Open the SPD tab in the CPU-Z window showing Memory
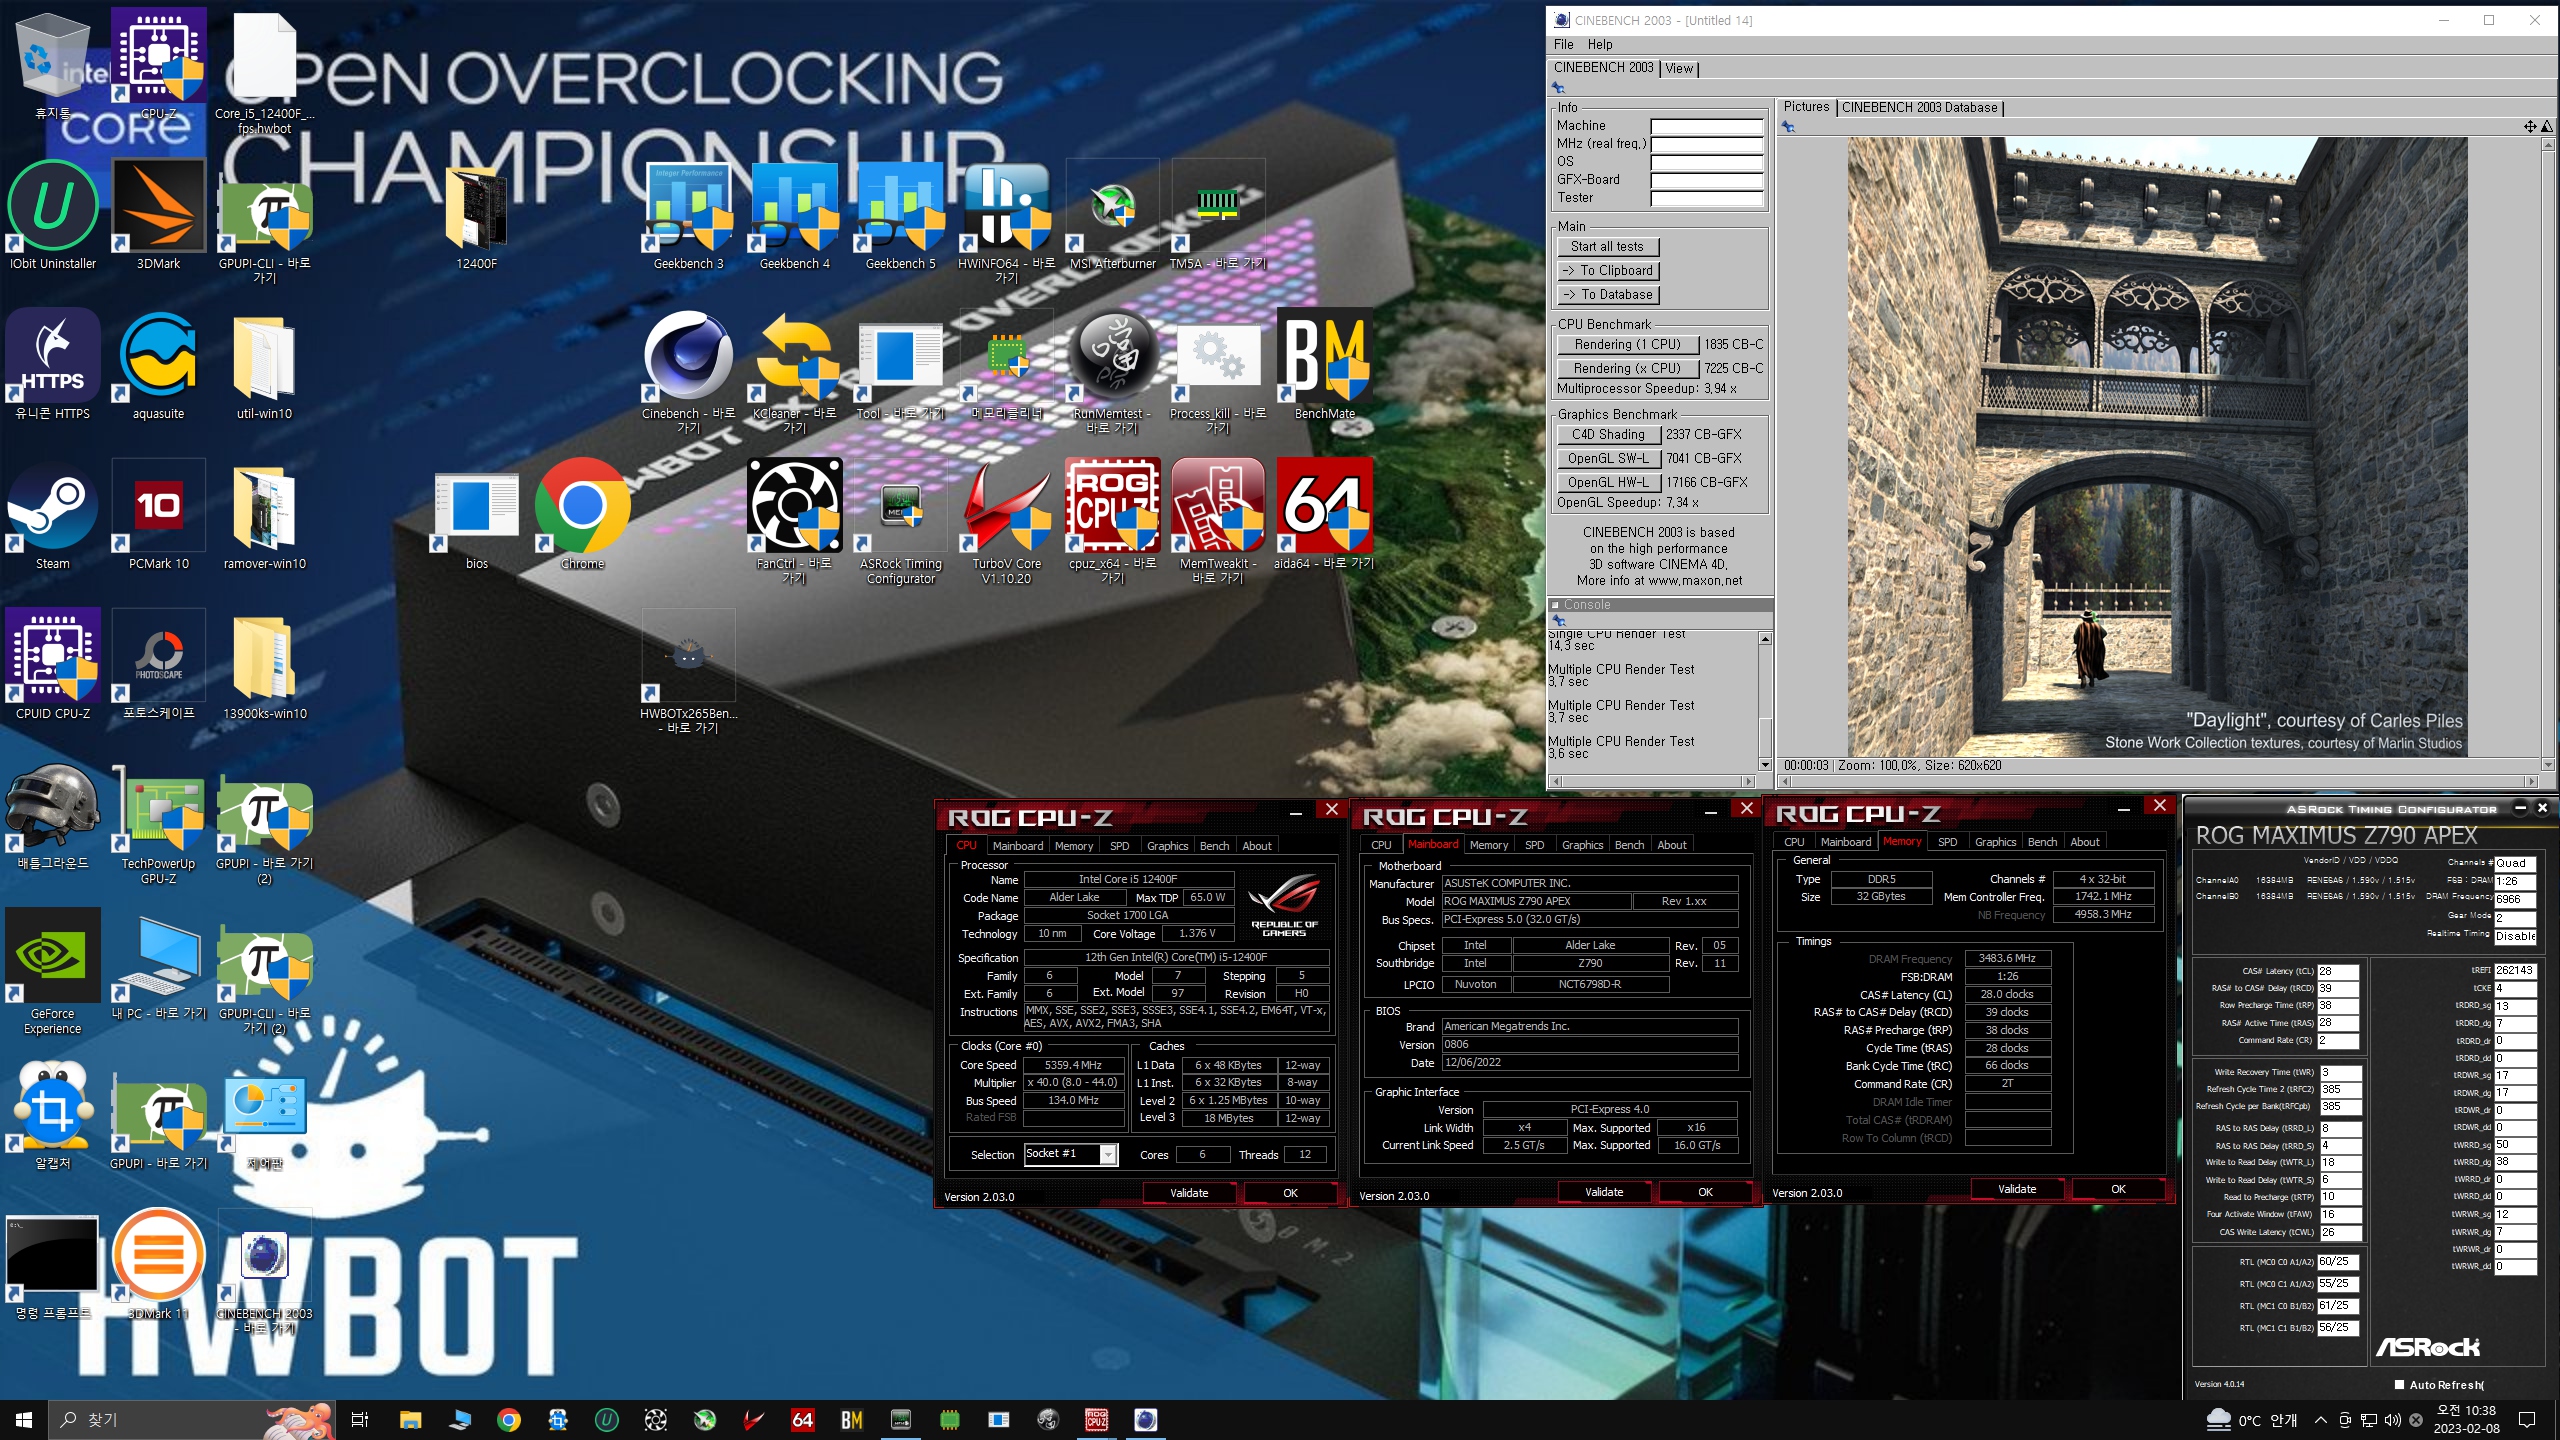Image resolution: width=2560 pixels, height=1440 pixels. point(1947,842)
